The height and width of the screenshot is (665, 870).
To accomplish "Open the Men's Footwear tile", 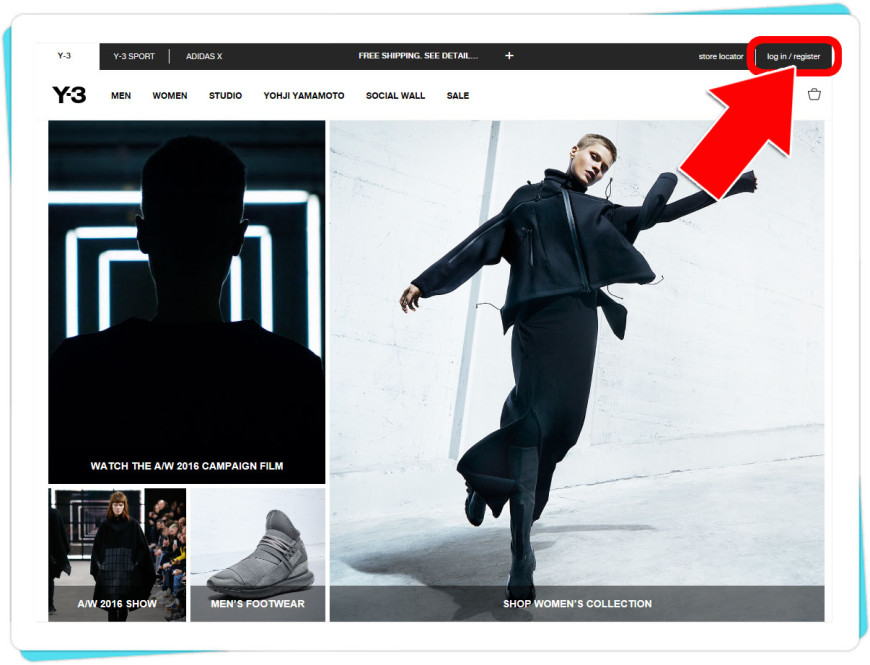I will tap(257, 555).
